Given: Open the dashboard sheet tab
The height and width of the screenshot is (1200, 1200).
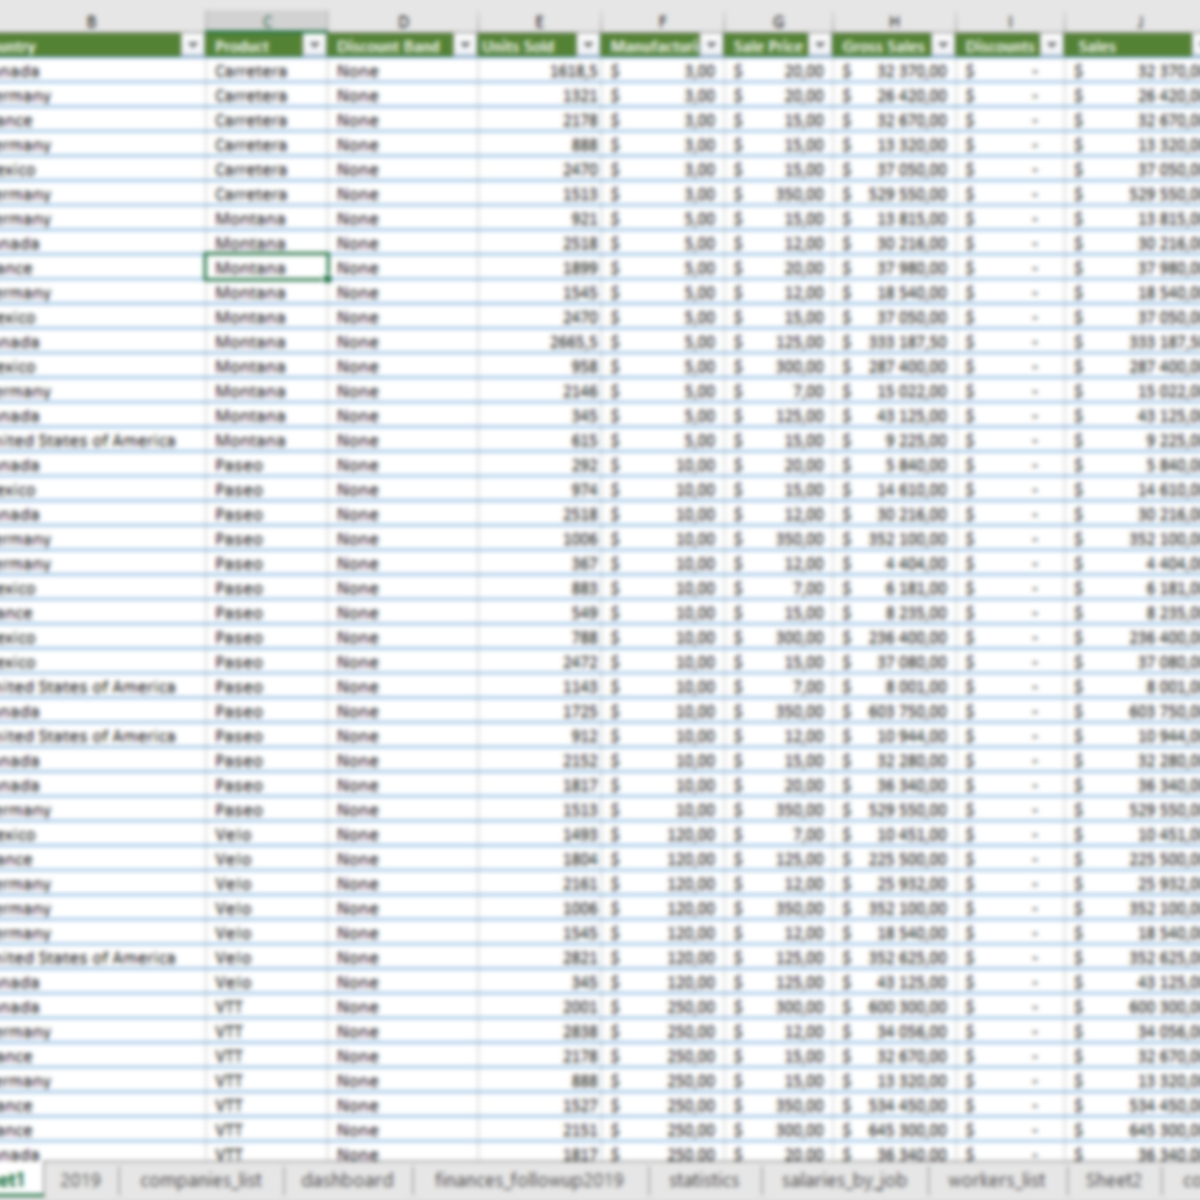Looking at the screenshot, I should [x=347, y=1180].
